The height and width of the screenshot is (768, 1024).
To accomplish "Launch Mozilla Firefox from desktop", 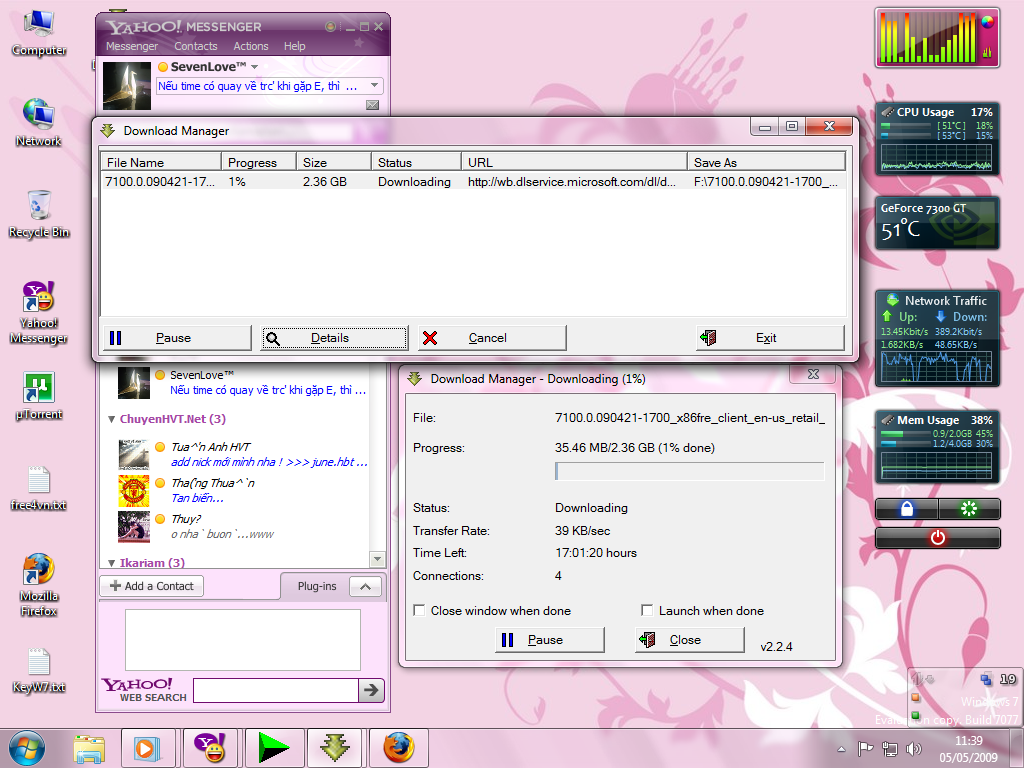I will [x=39, y=571].
